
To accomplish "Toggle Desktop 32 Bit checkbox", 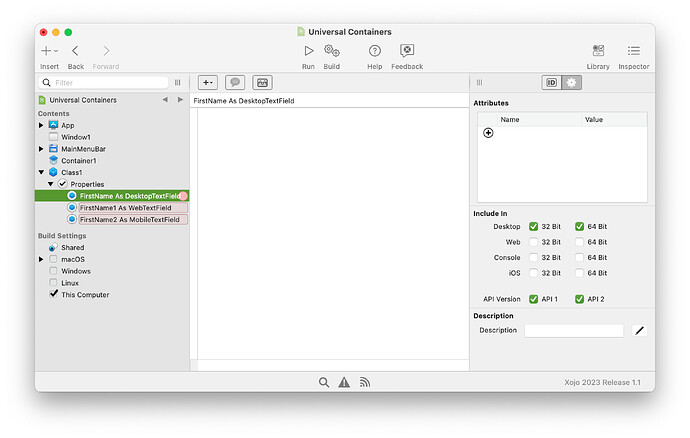I will point(533,226).
